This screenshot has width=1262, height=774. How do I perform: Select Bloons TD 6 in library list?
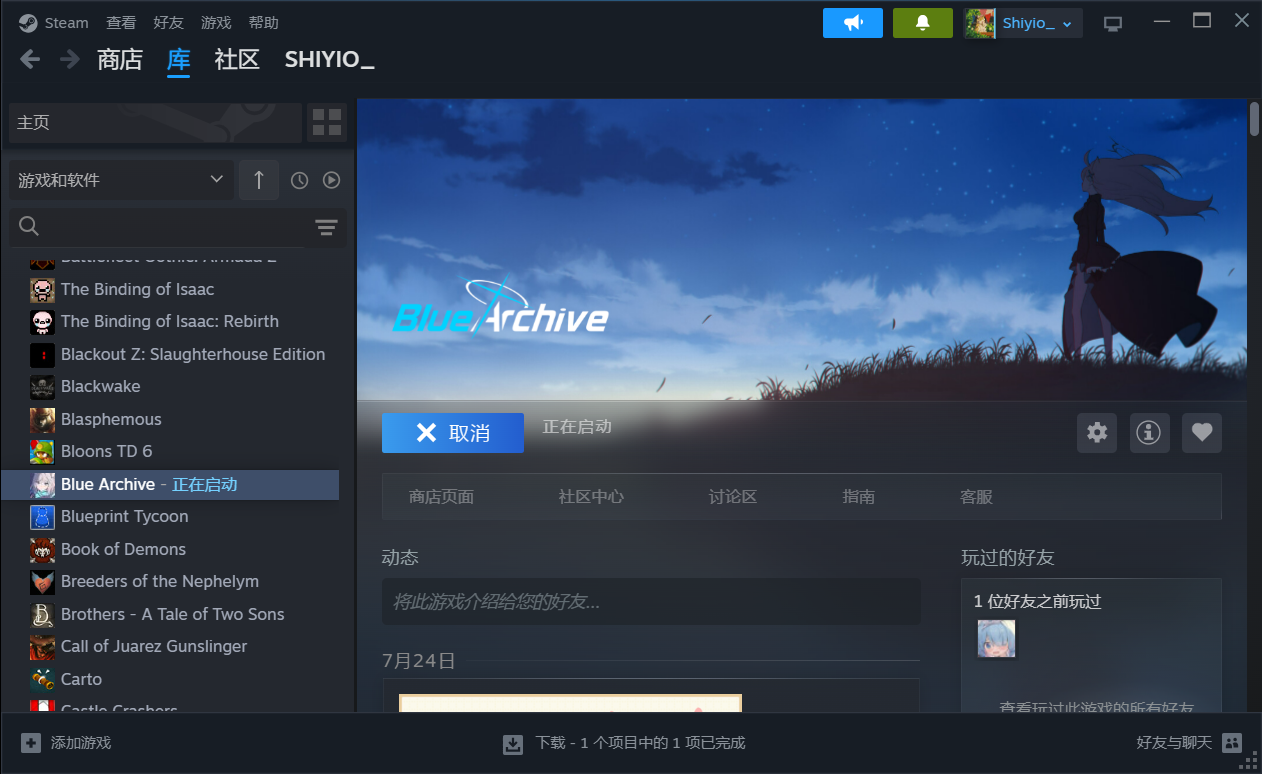pyautogui.click(x=106, y=451)
